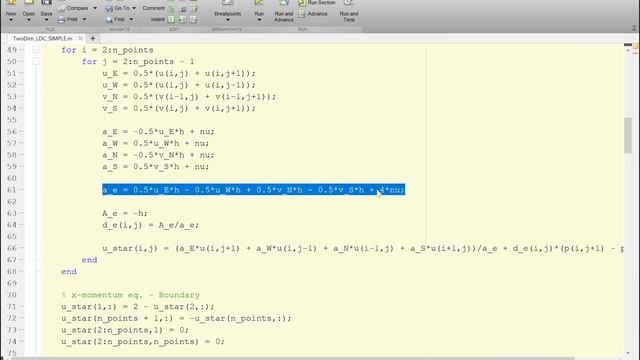Image resolution: width=640 pixels, height=360 pixels.
Task: Expand the Find dropdown arrow
Action: [131, 19]
